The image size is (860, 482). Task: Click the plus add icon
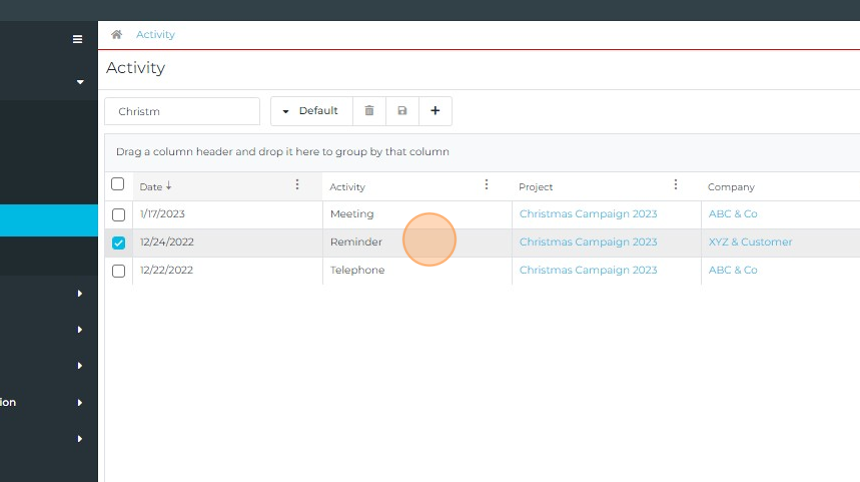coord(435,111)
